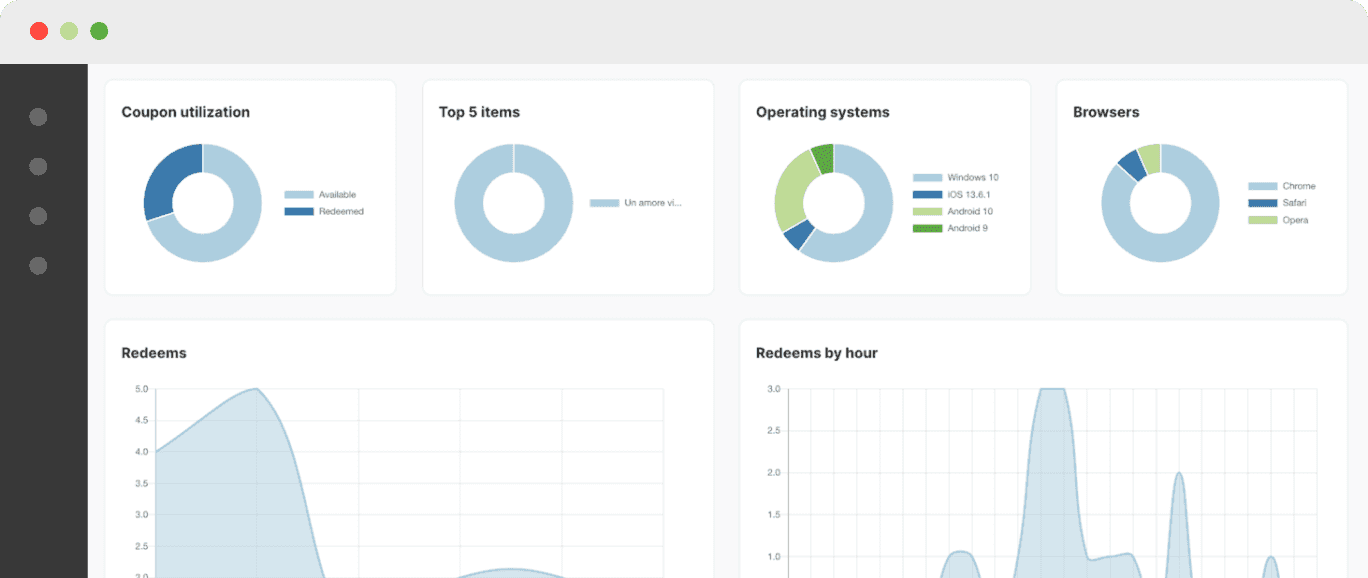Click the 'Browsers' card title

pyautogui.click(x=1106, y=112)
